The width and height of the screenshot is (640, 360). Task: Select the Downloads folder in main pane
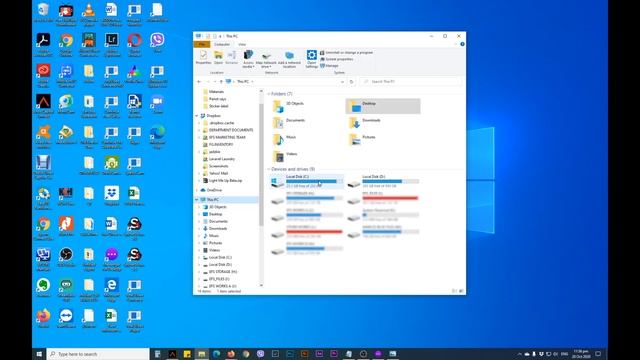tap(383, 122)
